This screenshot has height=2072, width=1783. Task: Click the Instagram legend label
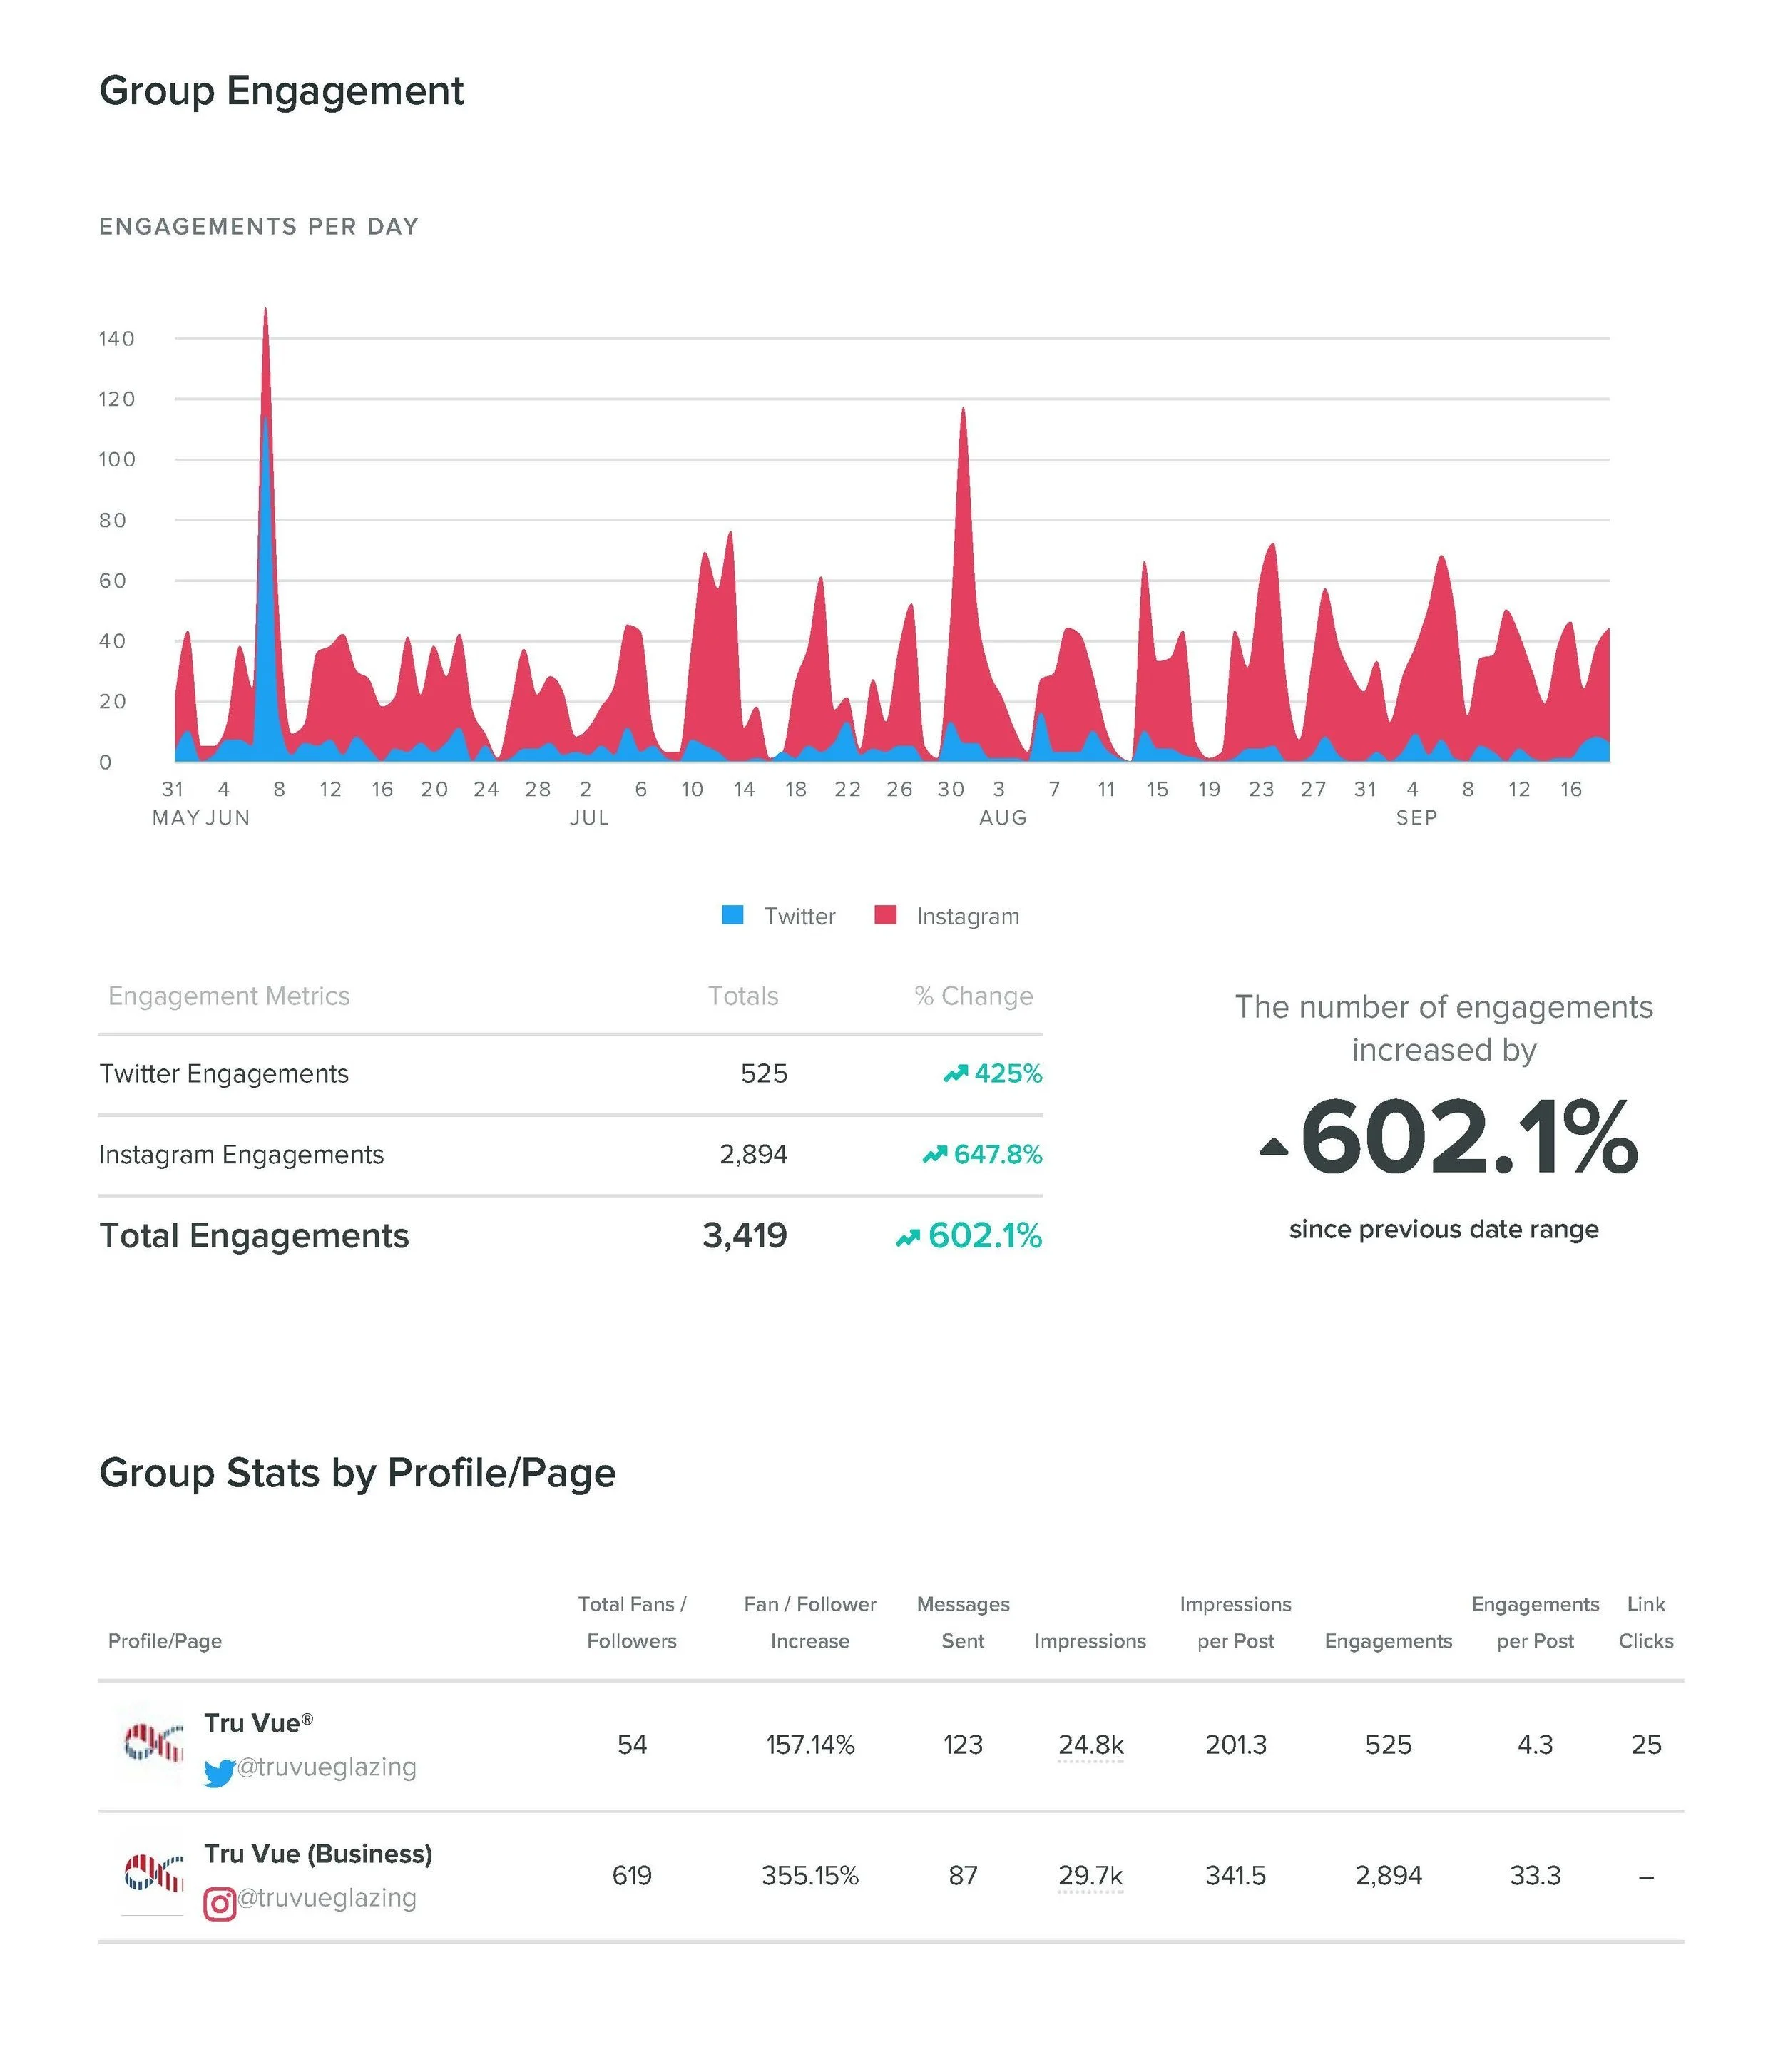[x=967, y=916]
